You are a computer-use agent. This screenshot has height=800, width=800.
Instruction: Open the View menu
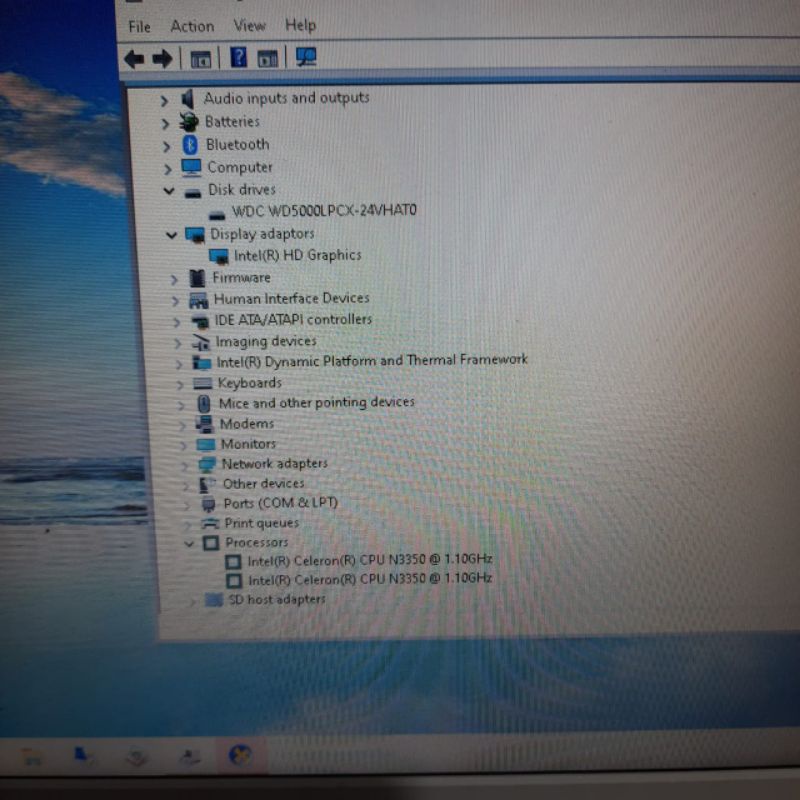[249, 25]
